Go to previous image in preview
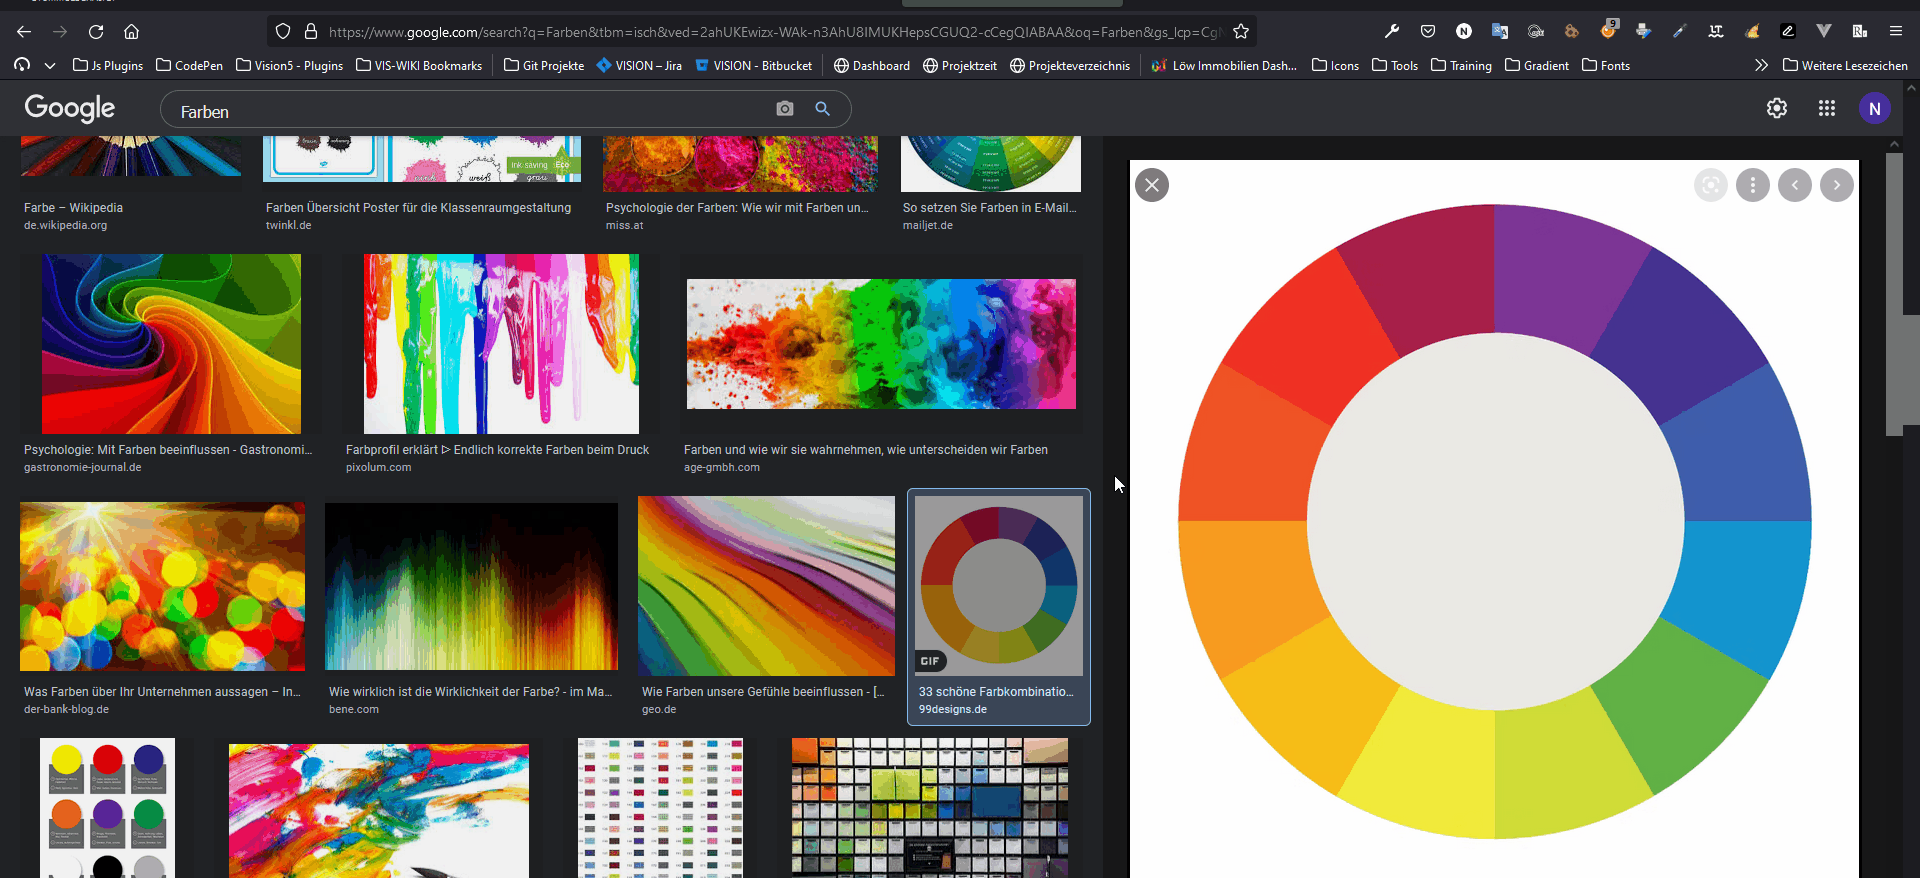Viewport: 1920px width, 878px height. [x=1794, y=185]
